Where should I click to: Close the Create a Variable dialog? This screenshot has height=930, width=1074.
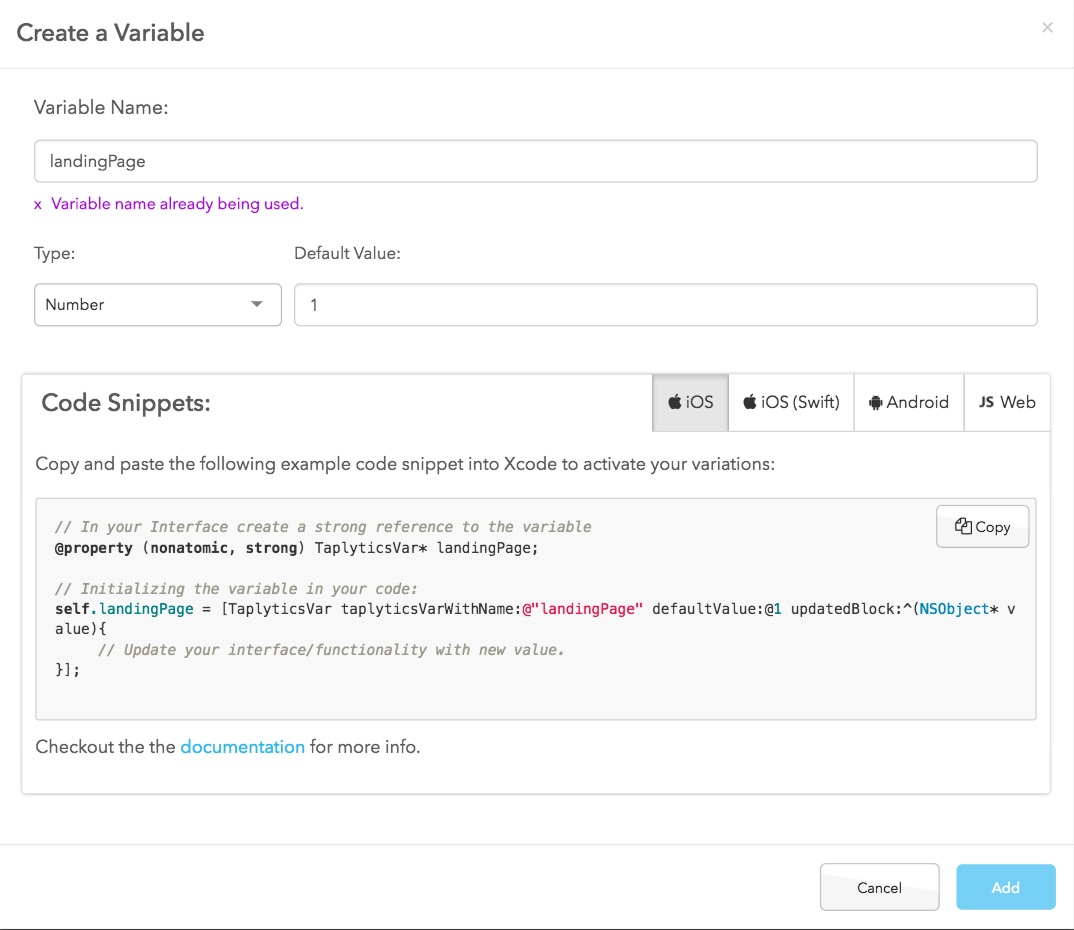pyautogui.click(x=1047, y=28)
